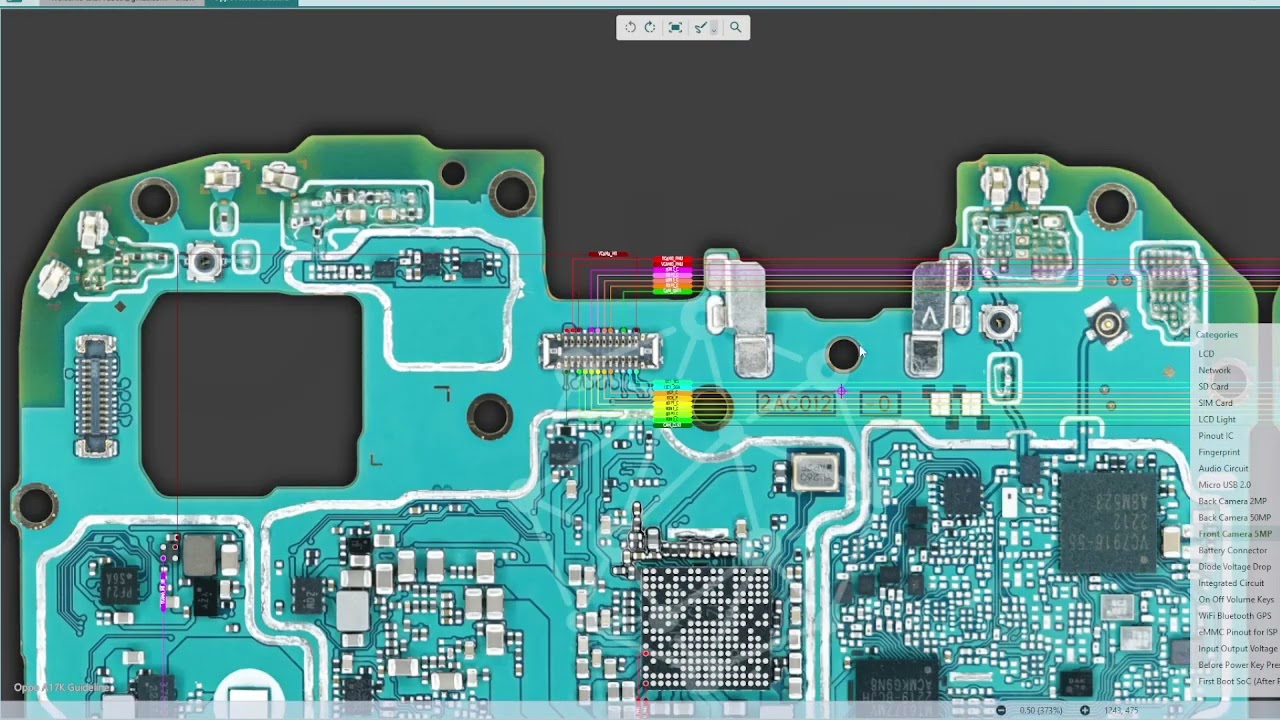
Task: Select the Input Output Voltage category
Action: click(1238, 649)
